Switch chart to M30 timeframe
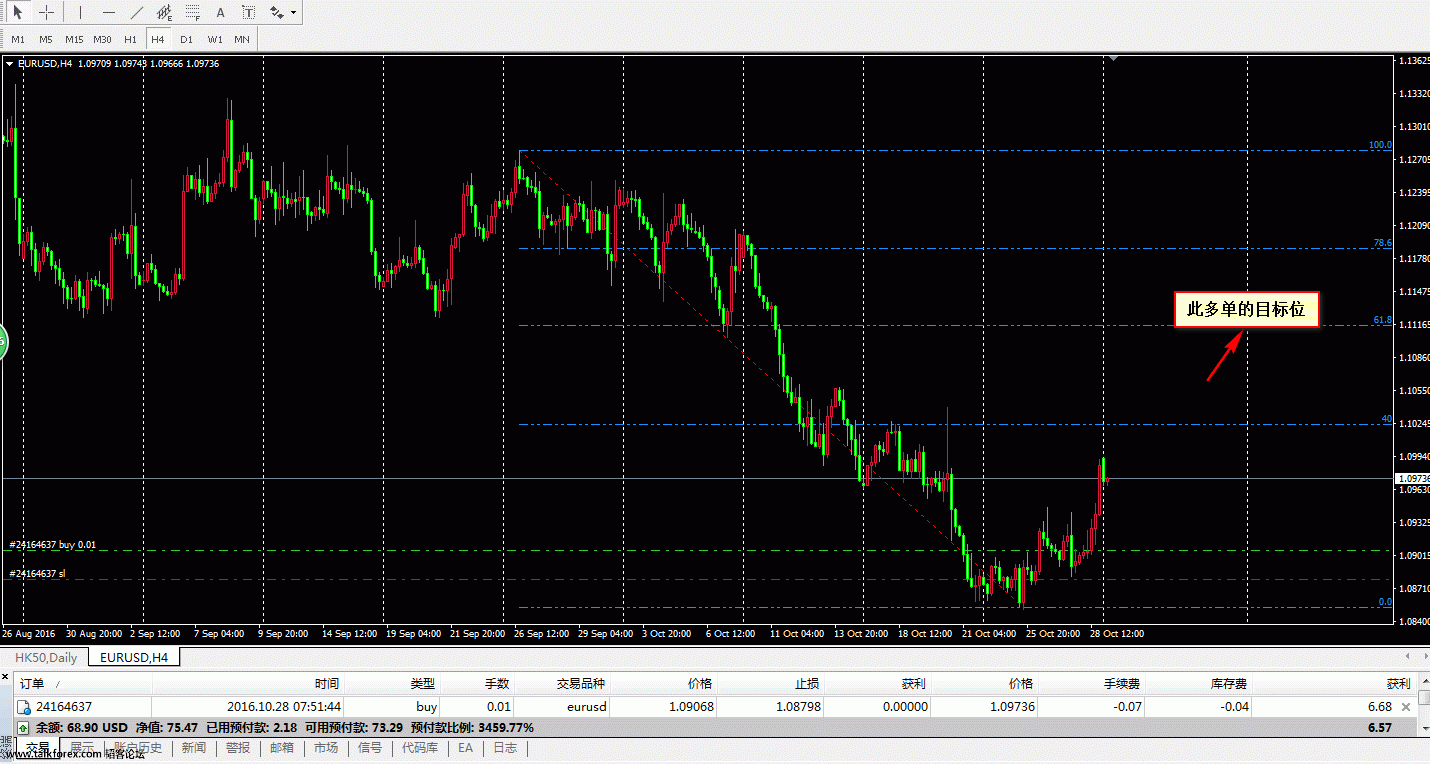Viewport: 1430px width, 764px height. 102,39
